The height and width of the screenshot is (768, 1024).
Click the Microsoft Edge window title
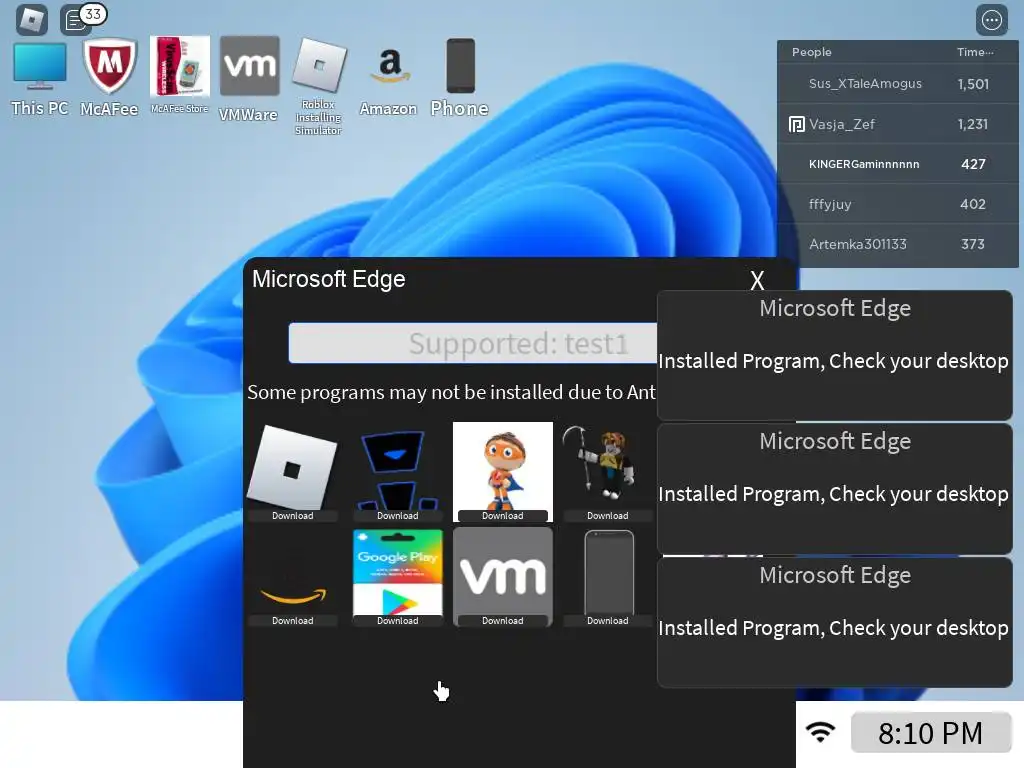coord(328,280)
